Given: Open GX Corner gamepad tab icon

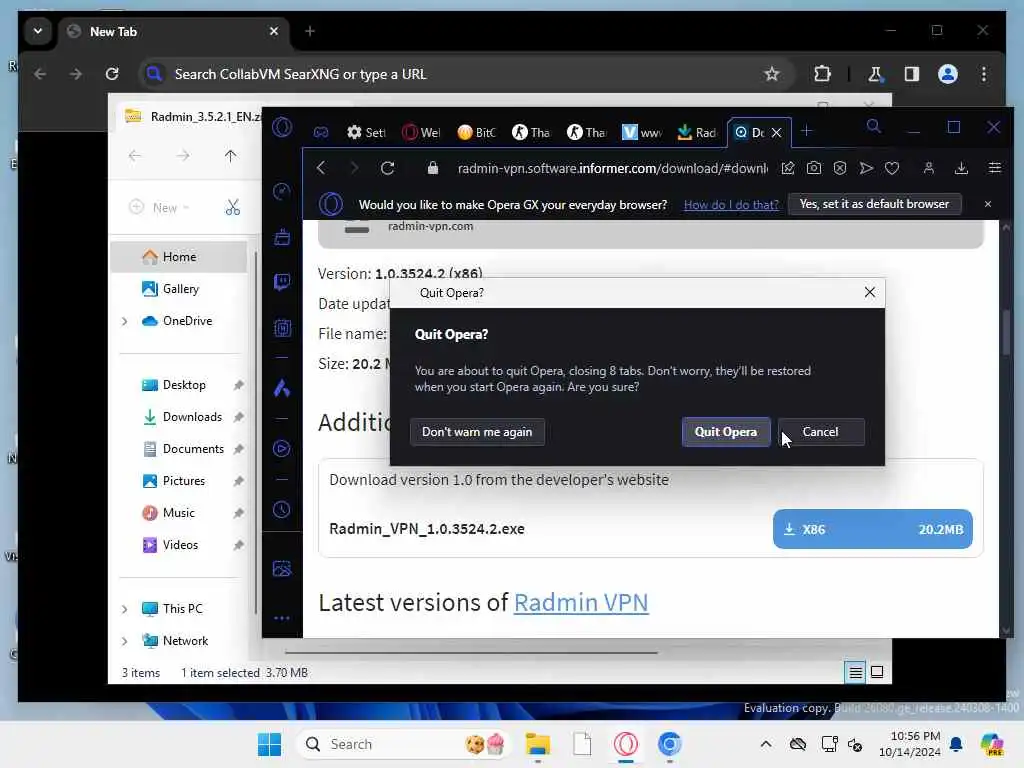Looking at the screenshot, I should (x=321, y=132).
